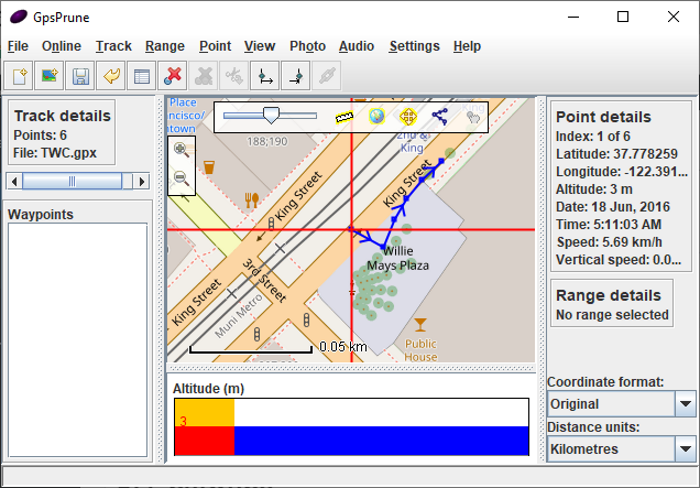Click the Undo arrow toolbar icon
Viewport: 700px width, 488px height.
[x=112, y=75]
